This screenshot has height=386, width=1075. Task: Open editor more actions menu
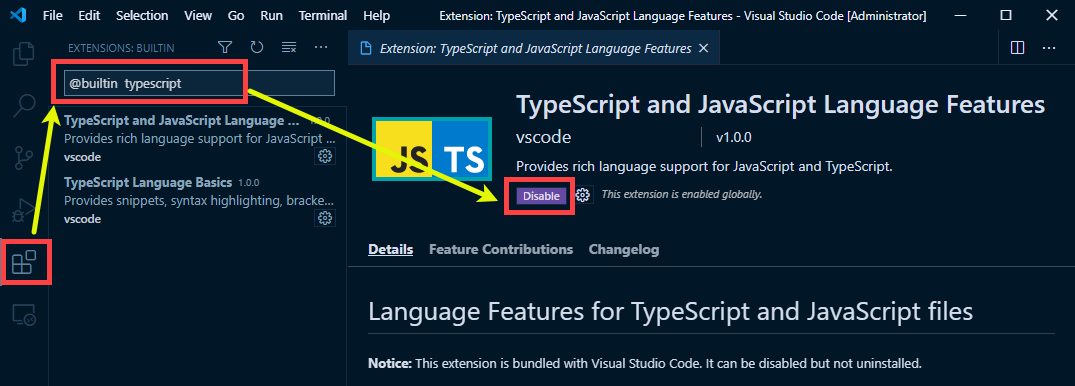pyautogui.click(x=1049, y=48)
